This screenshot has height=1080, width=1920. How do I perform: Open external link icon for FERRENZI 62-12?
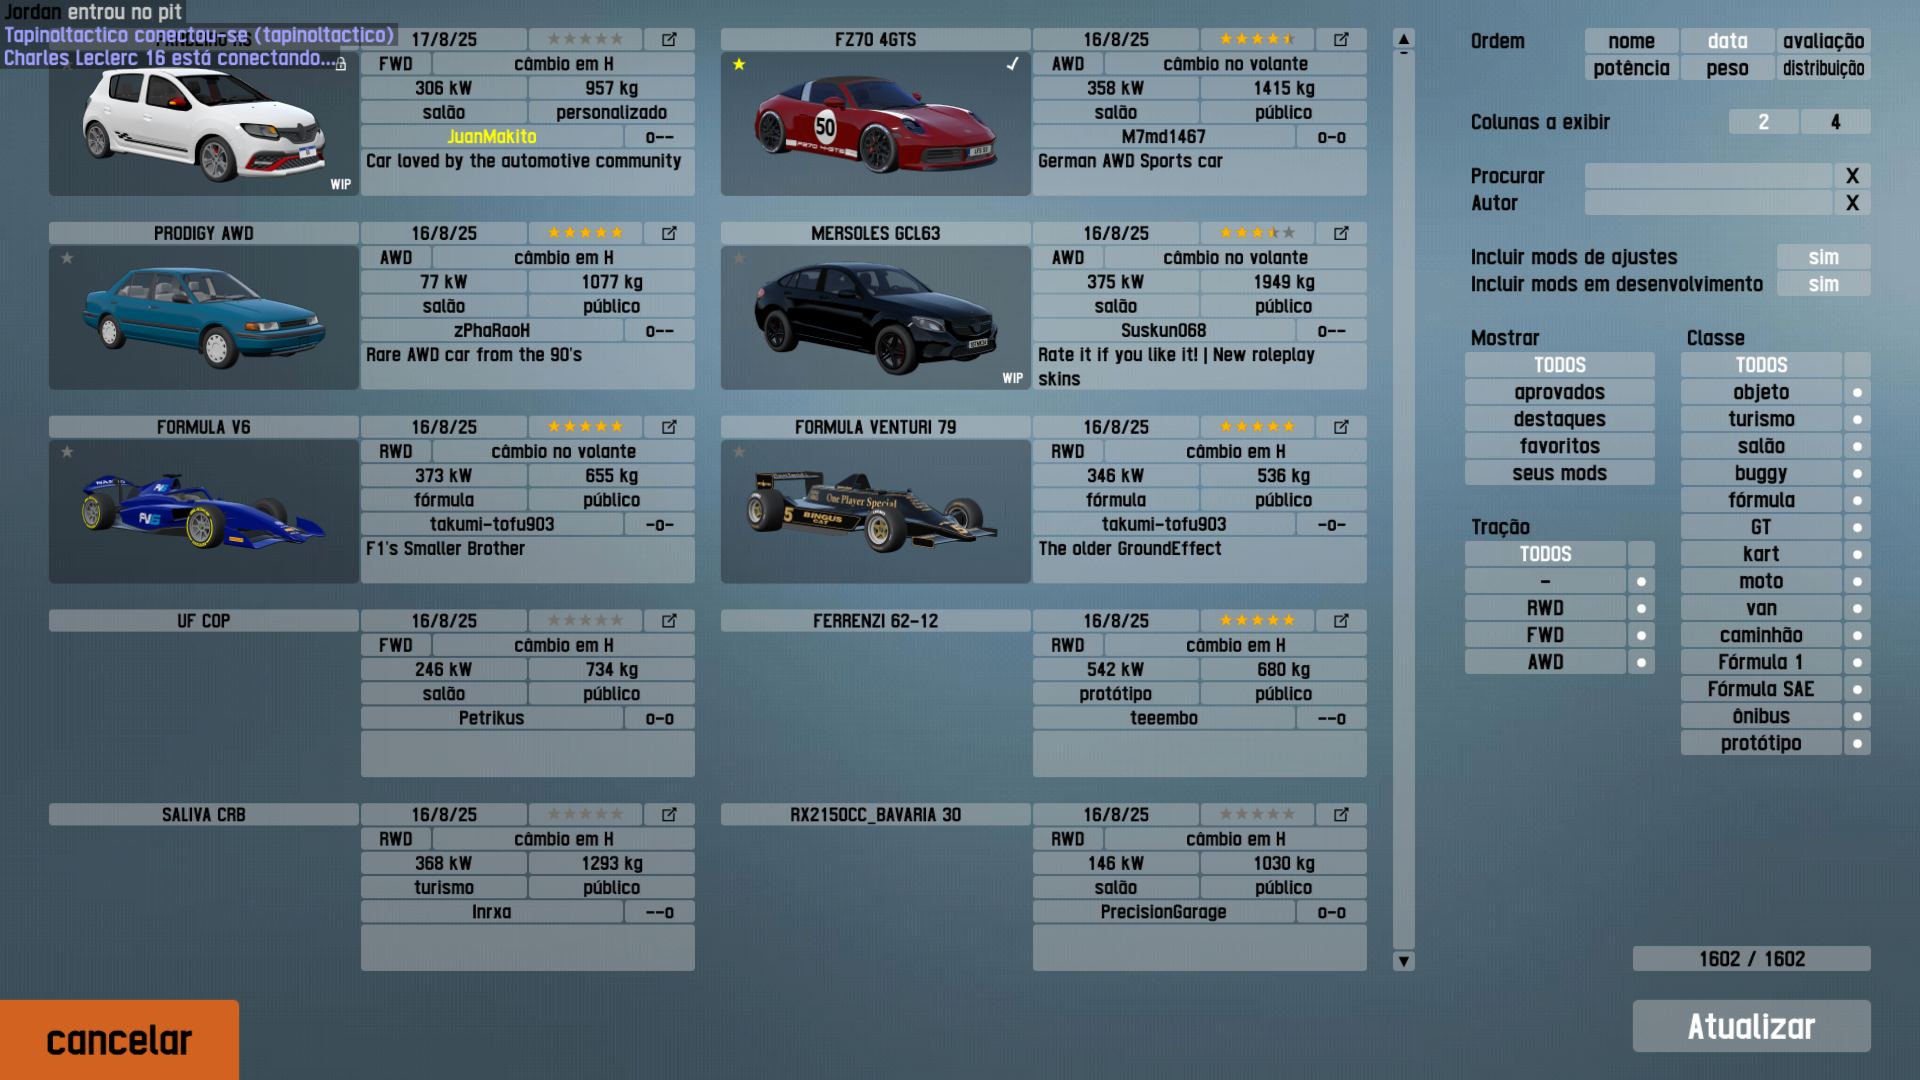[1341, 621]
